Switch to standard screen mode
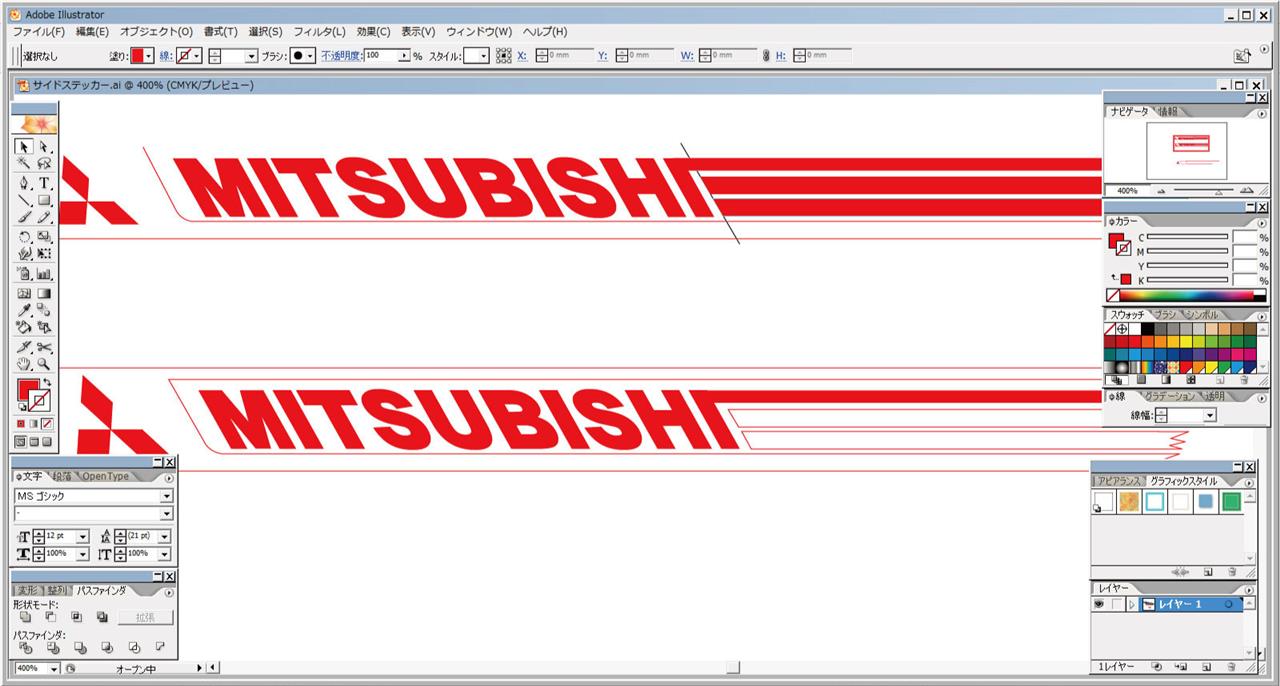1280x686 pixels. click(21, 441)
